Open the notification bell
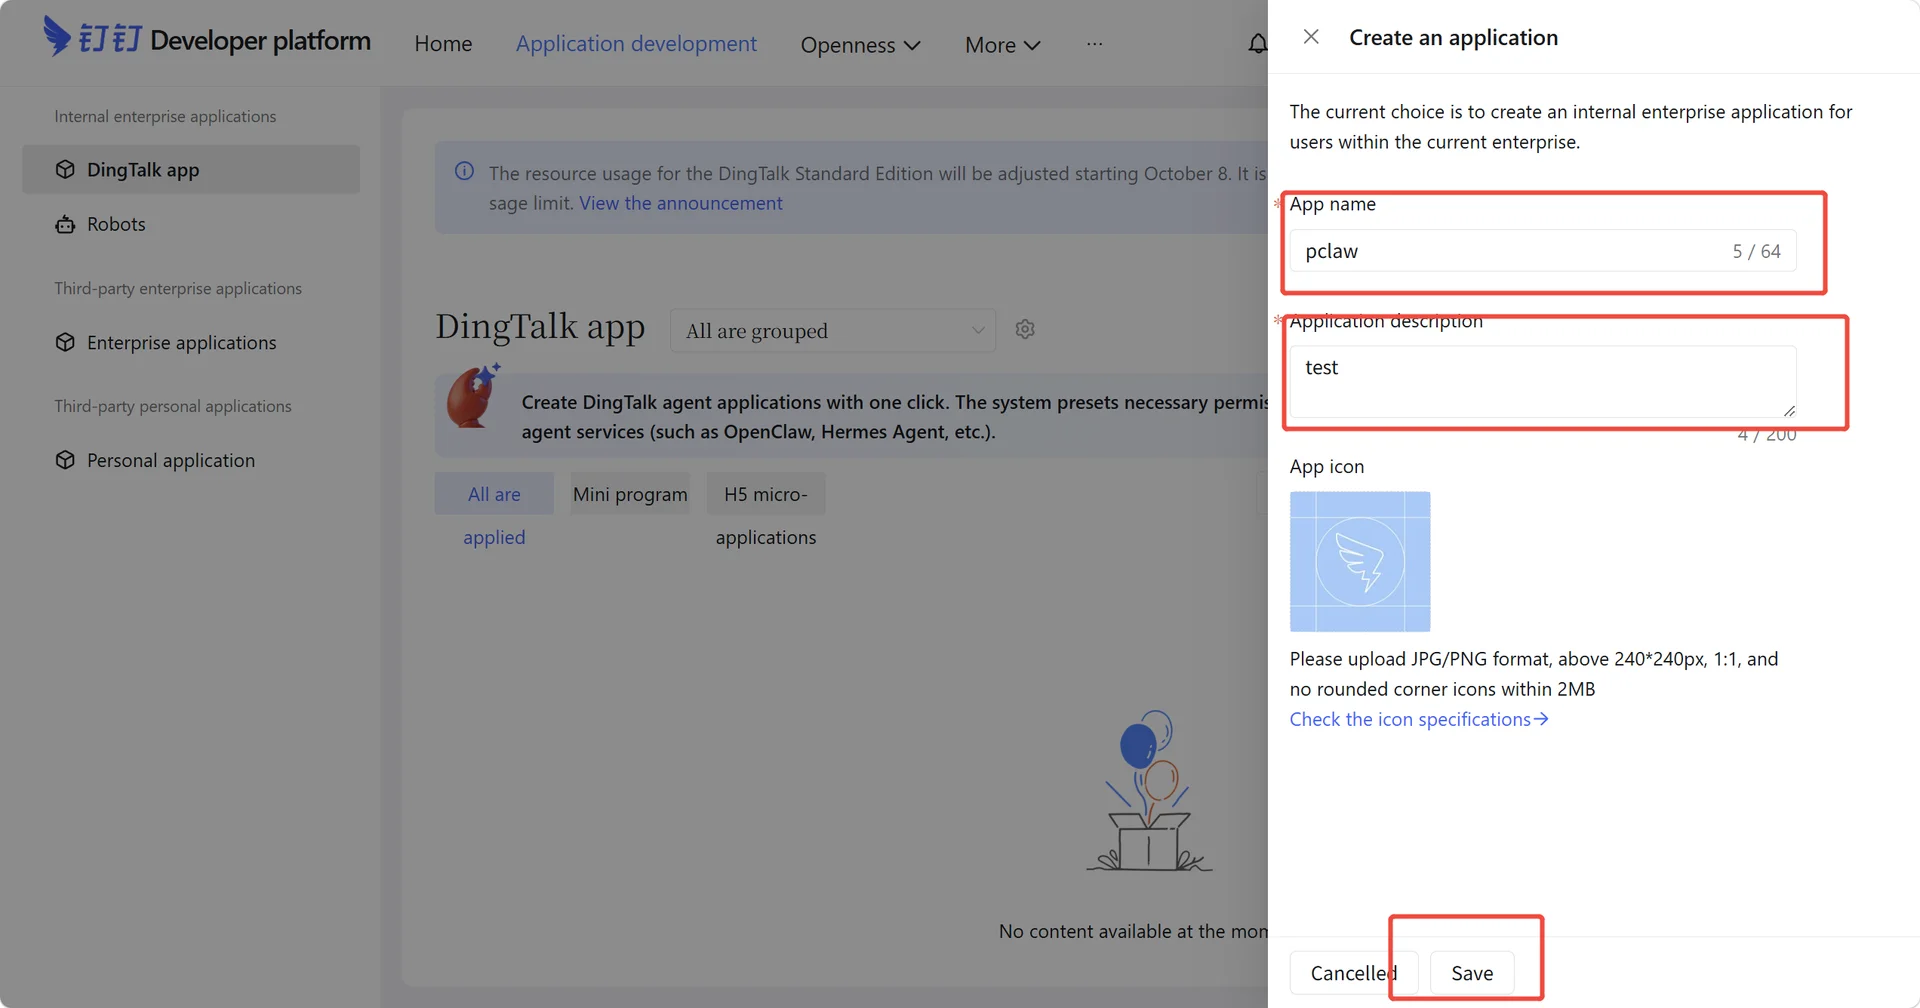Image resolution: width=1920 pixels, height=1008 pixels. click(1257, 44)
